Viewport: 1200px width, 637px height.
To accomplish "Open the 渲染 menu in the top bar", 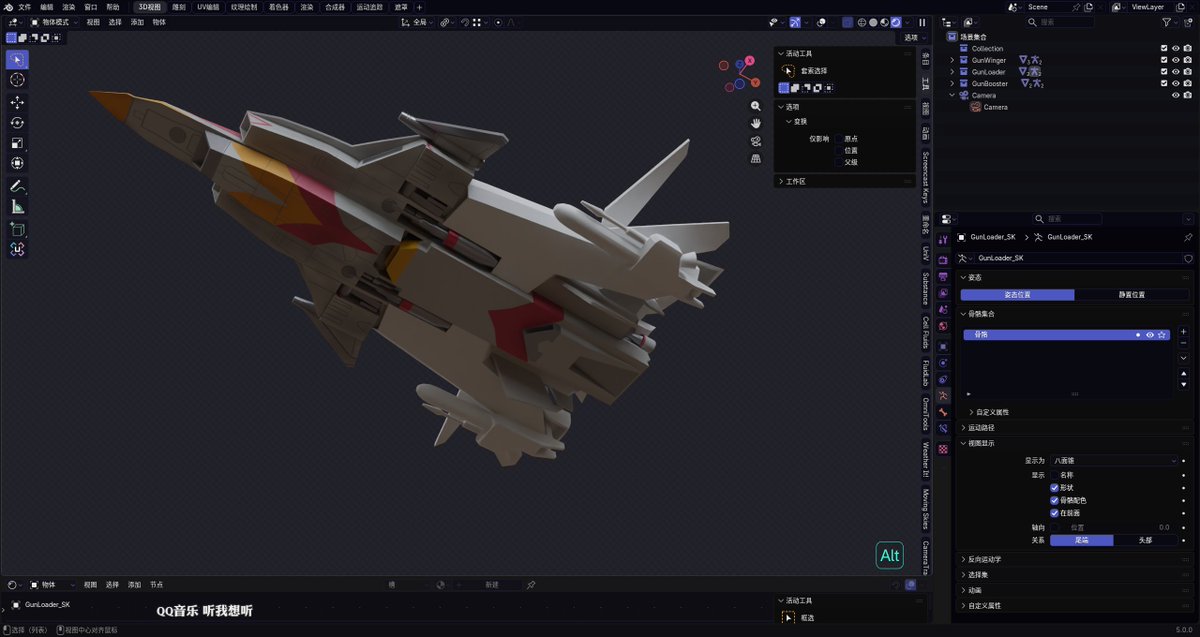I will point(67,7).
